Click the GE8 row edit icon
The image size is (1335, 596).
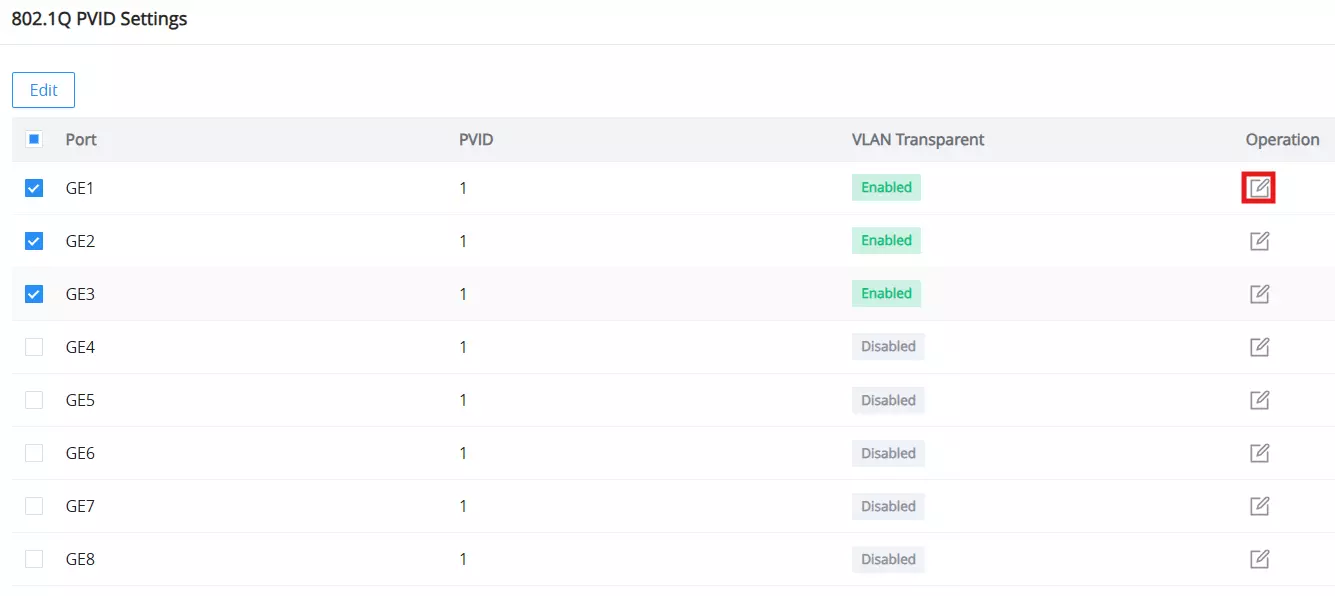1259,559
